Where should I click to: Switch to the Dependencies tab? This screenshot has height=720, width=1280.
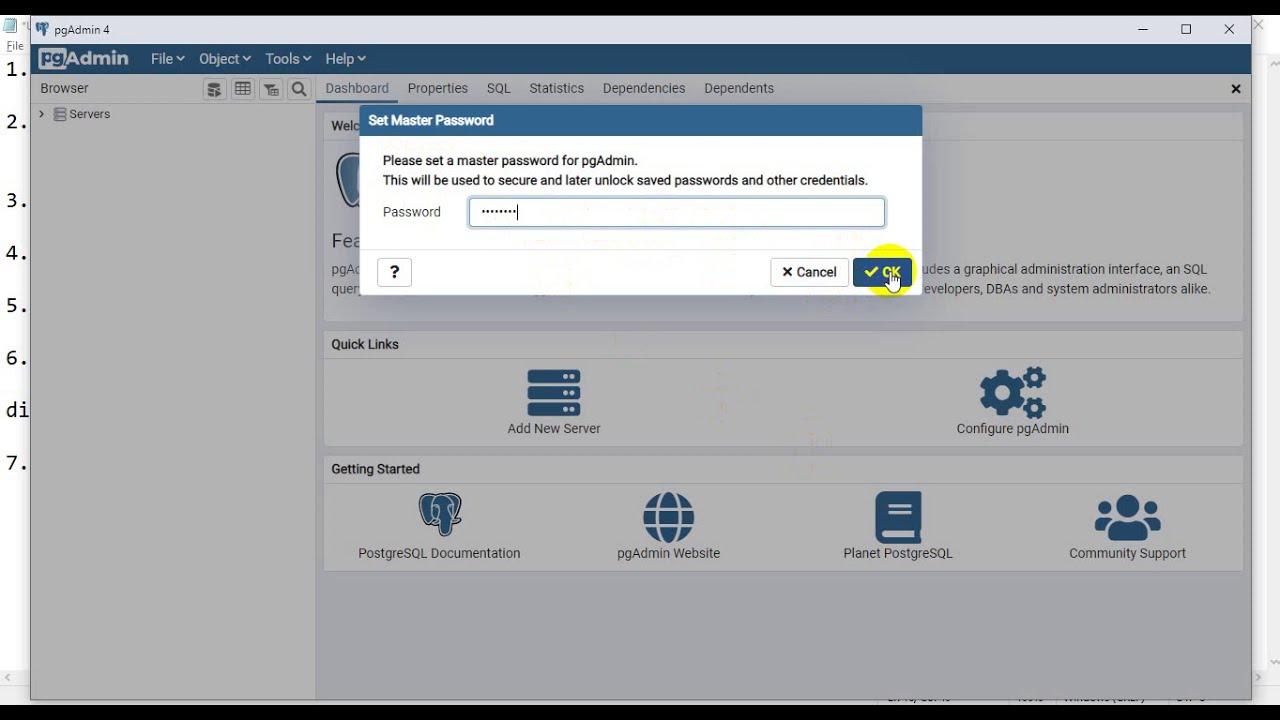(x=644, y=88)
